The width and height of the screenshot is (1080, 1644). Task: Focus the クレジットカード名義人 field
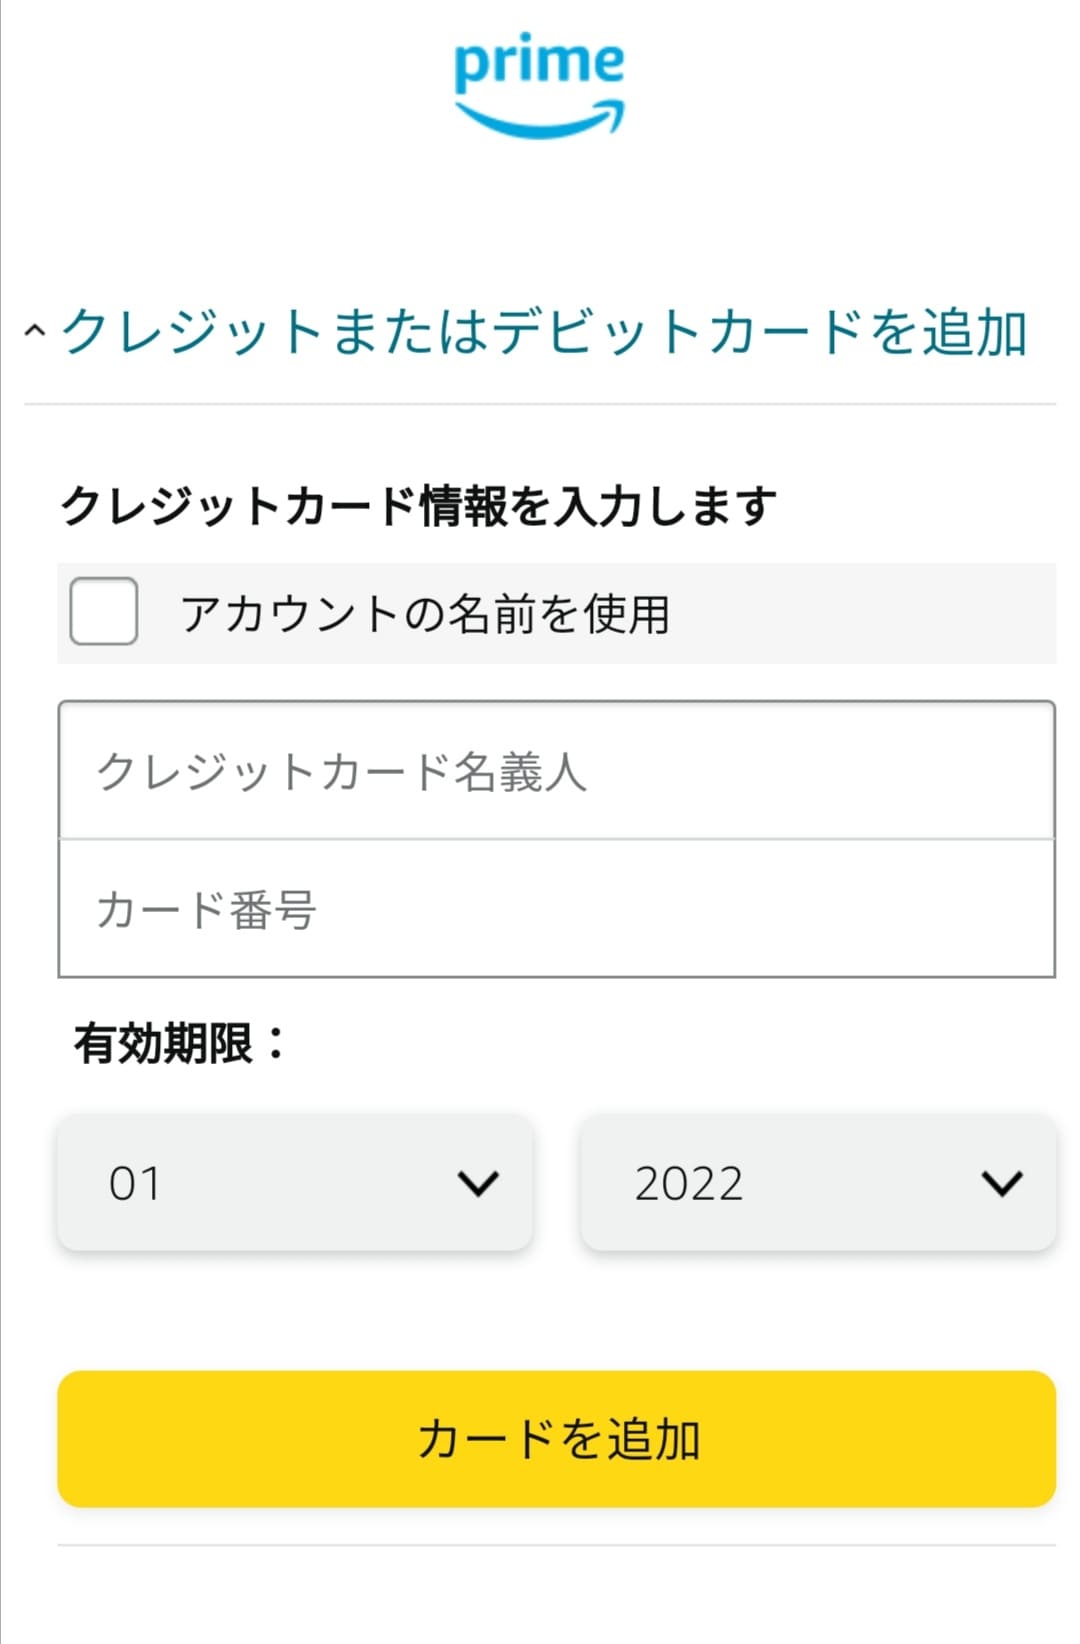[x=557, y=770]
